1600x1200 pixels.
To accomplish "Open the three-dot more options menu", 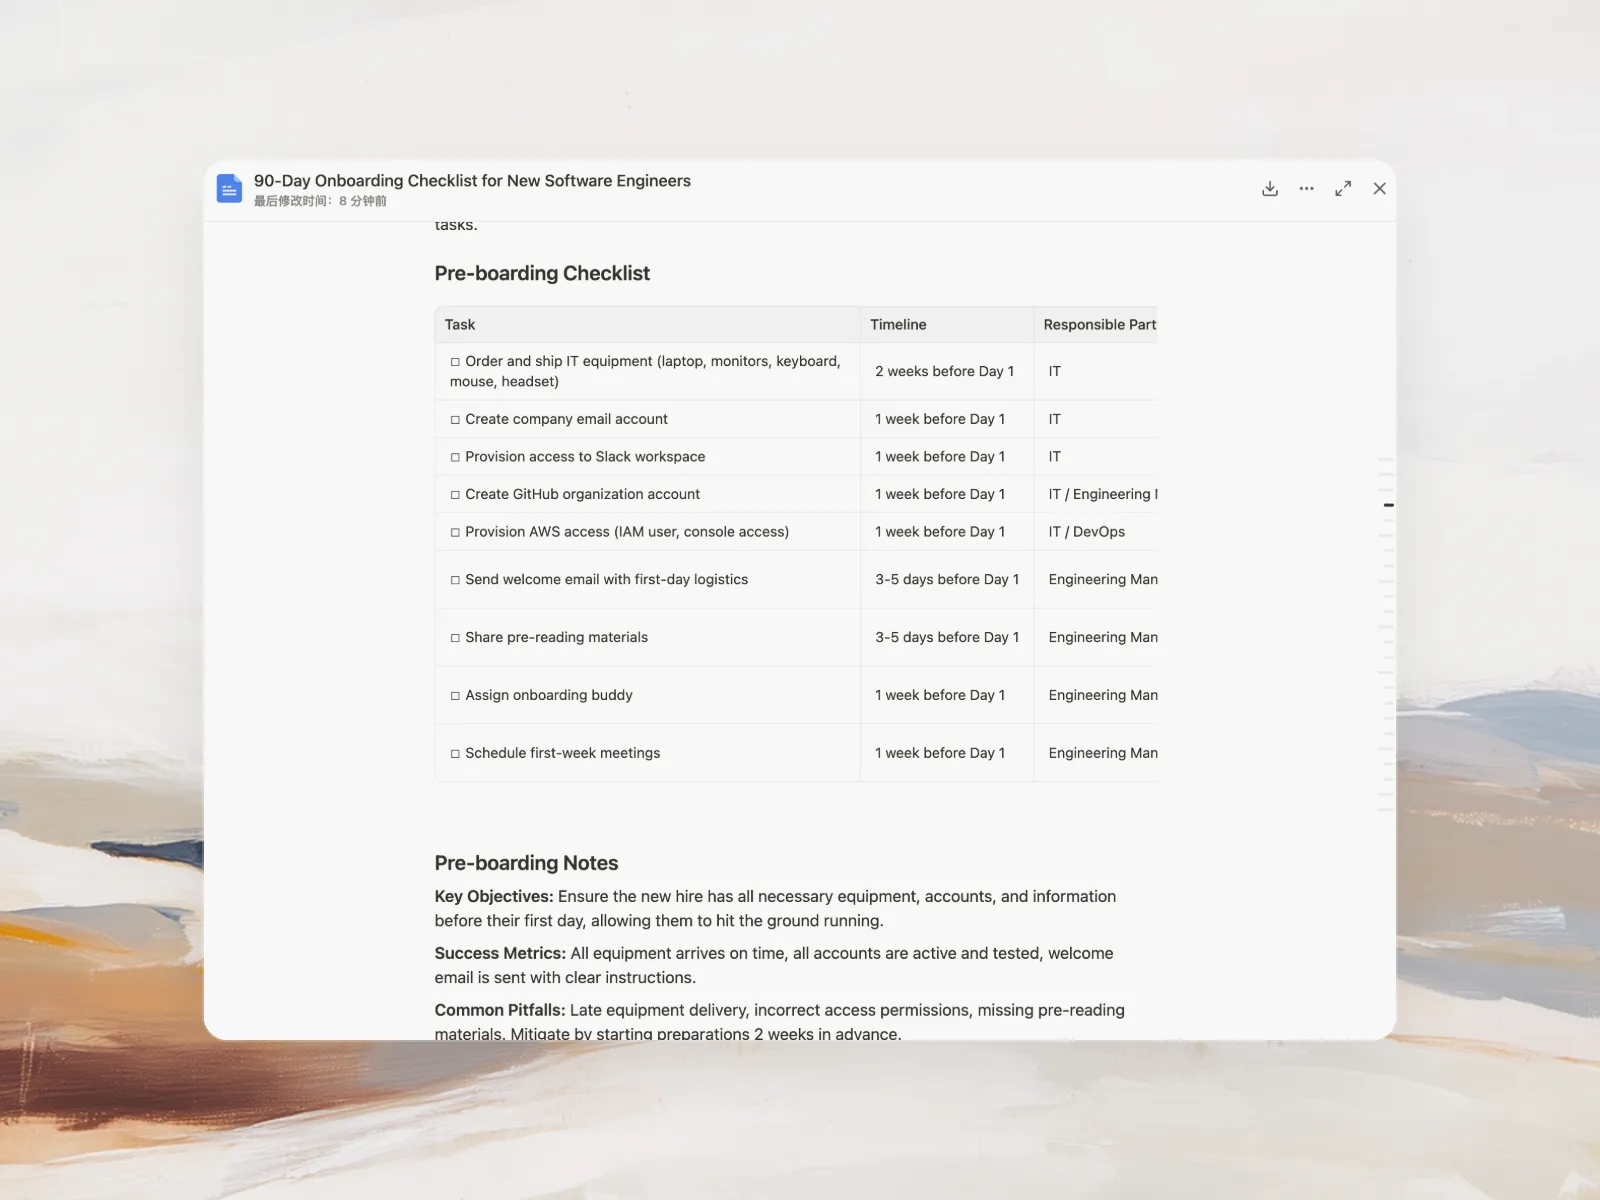I will (1306, 189).
